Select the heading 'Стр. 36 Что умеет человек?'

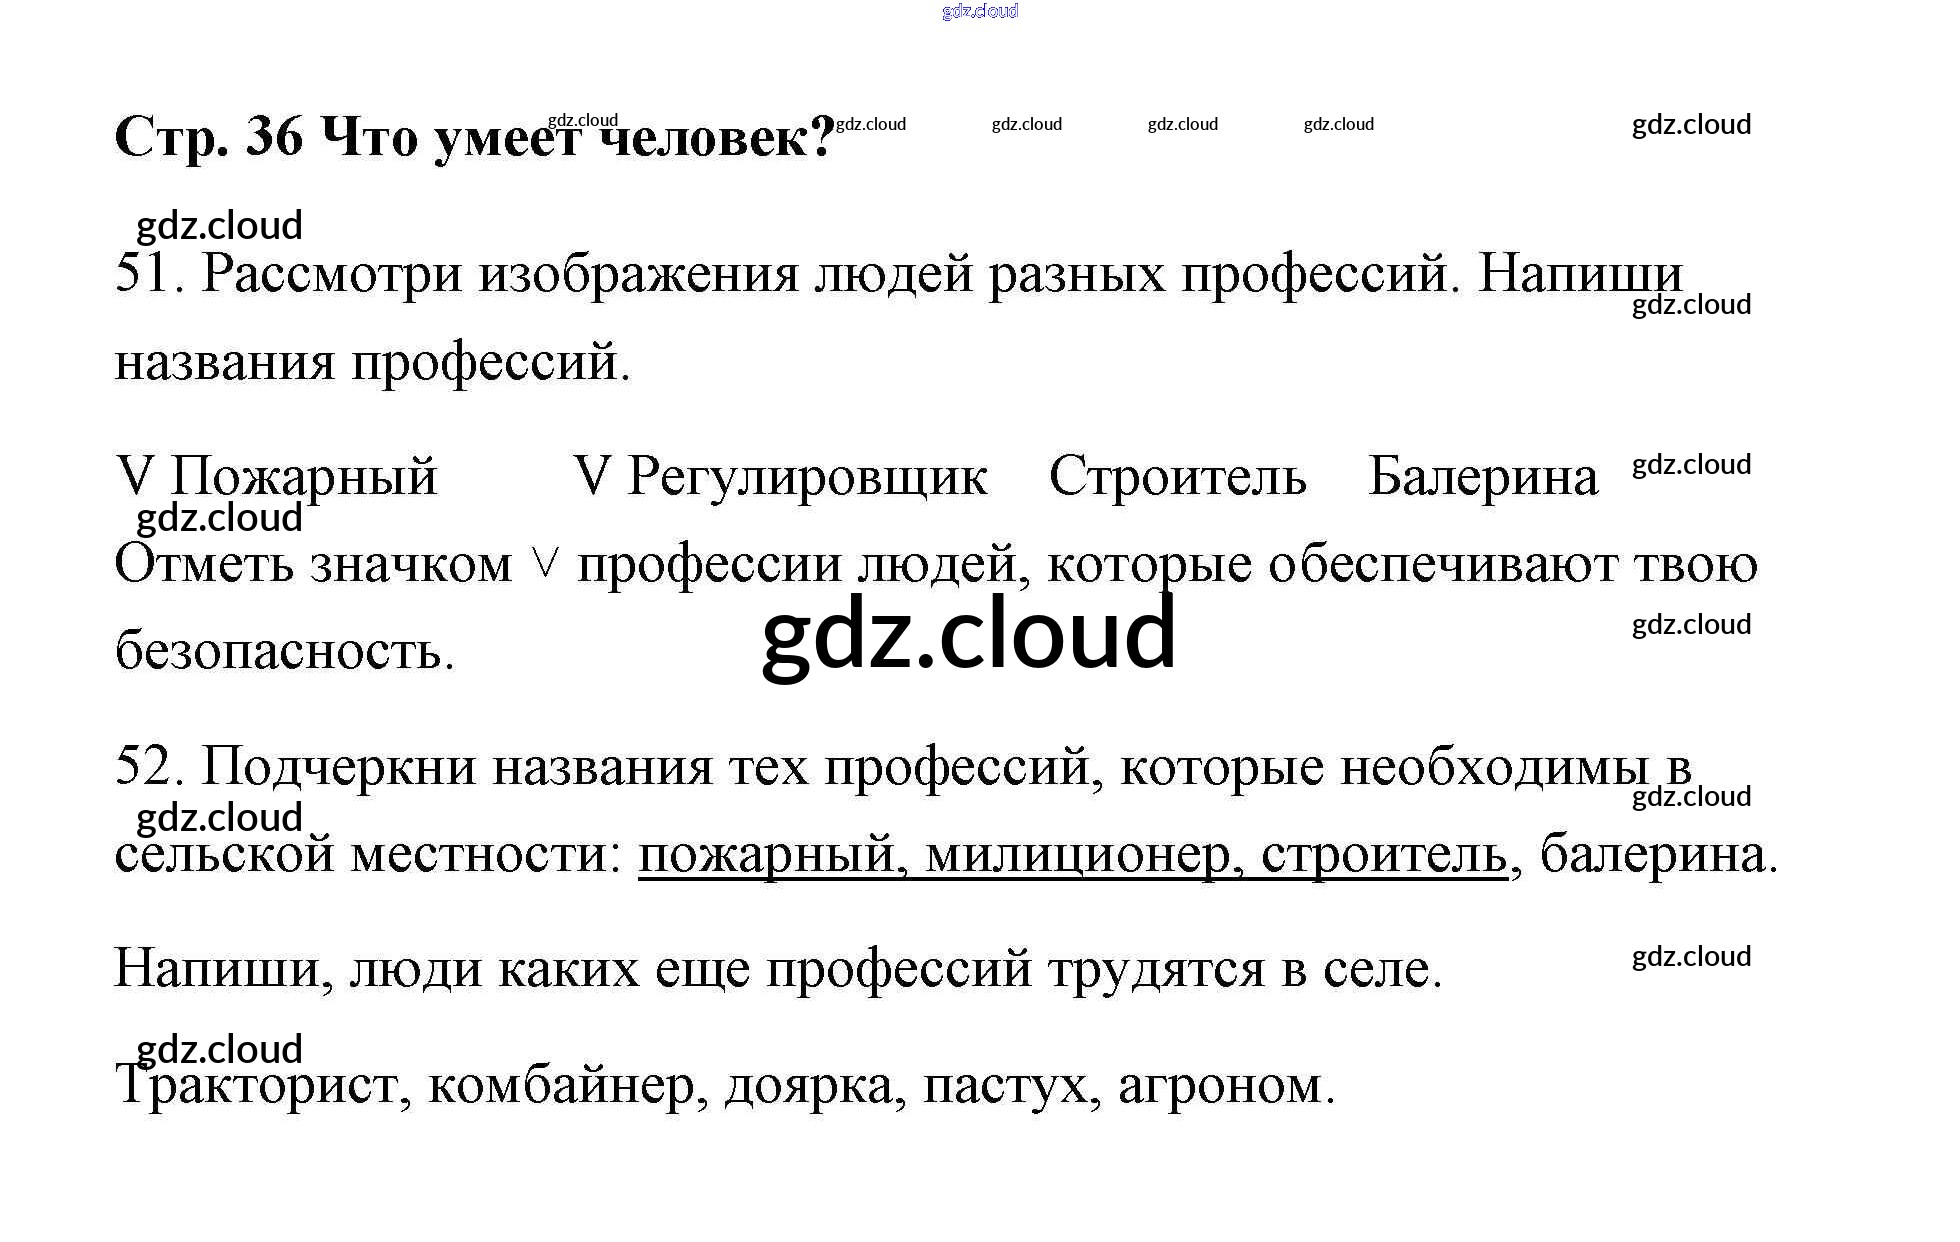(x=474, y=137)
